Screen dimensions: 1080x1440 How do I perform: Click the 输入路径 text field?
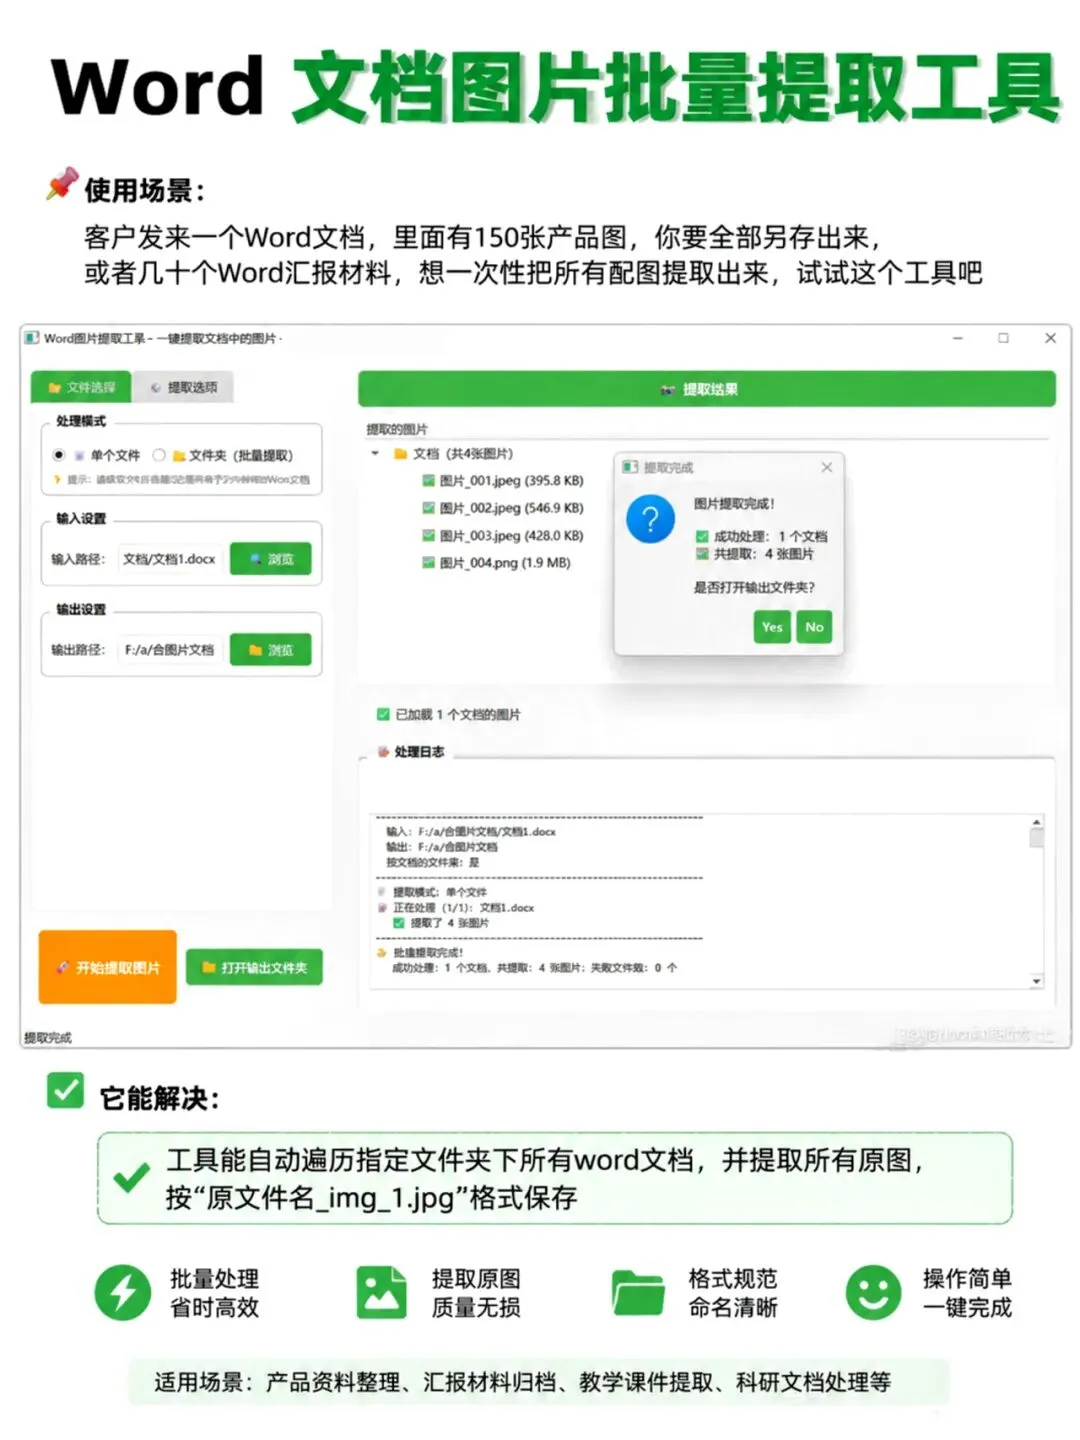tap(171, 559)
